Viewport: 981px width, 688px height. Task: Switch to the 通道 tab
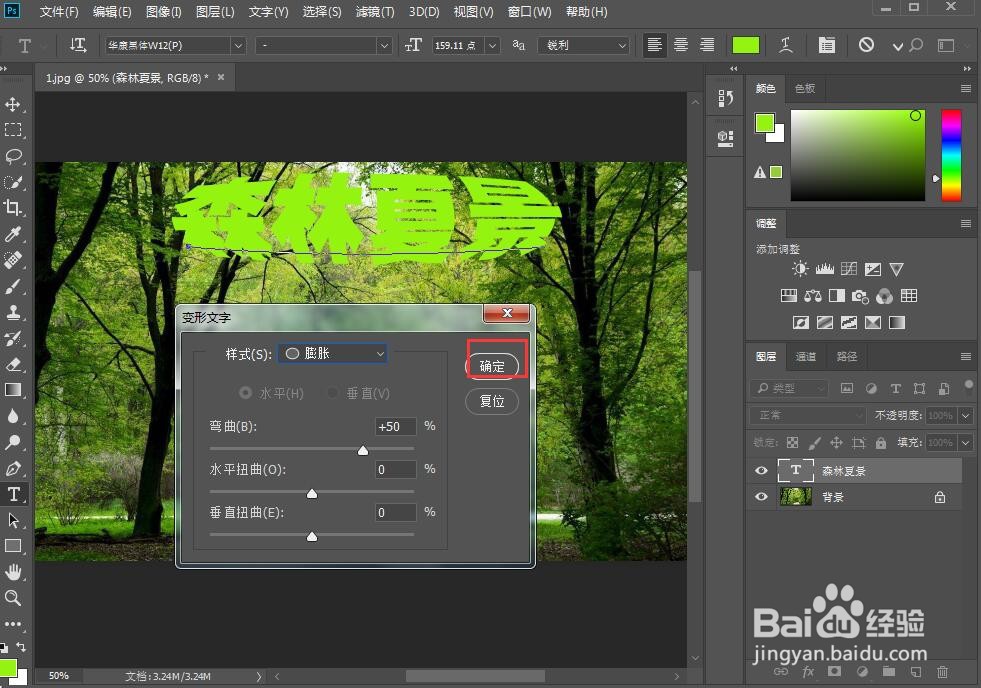tap(805, 356)
